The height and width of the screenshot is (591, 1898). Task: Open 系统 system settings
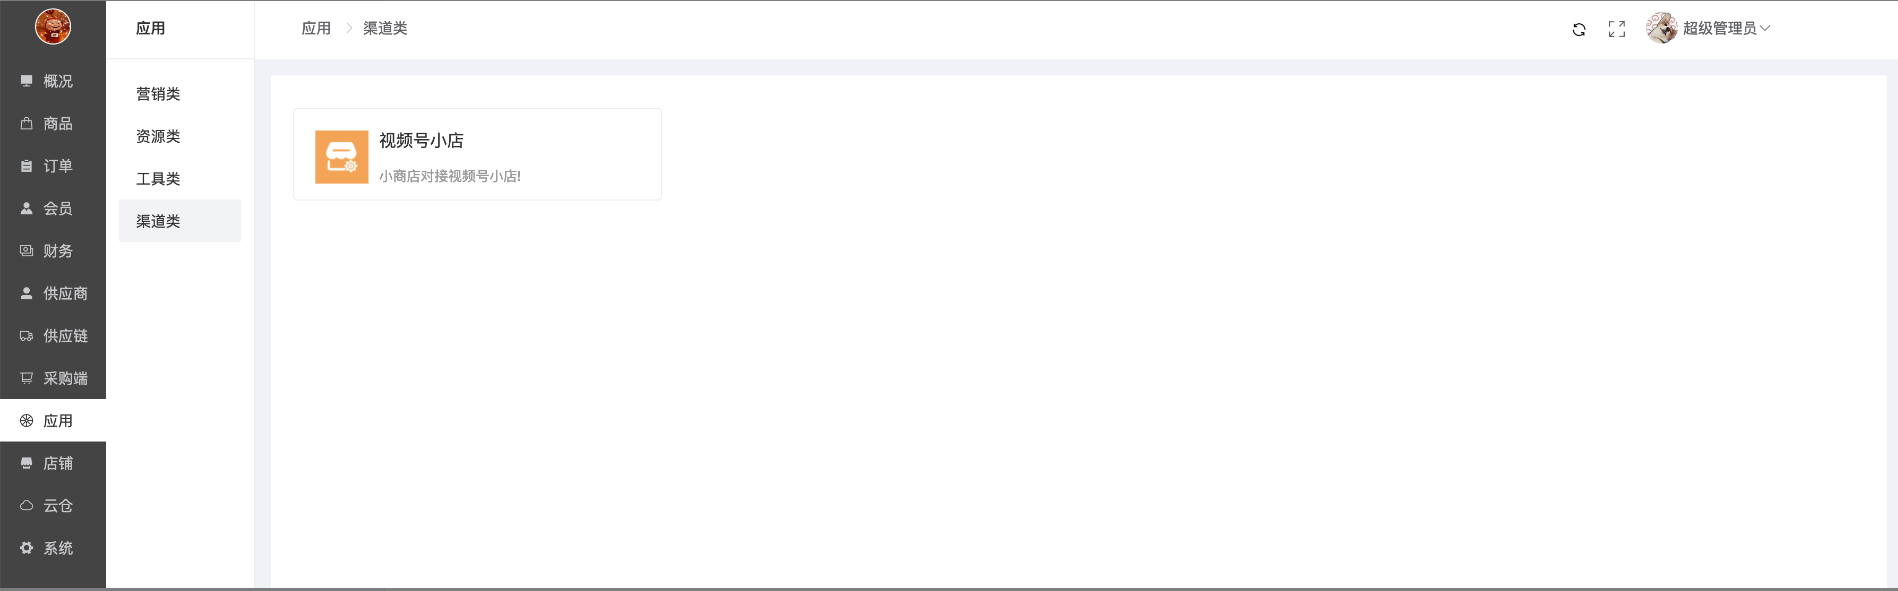click(53, 549)
